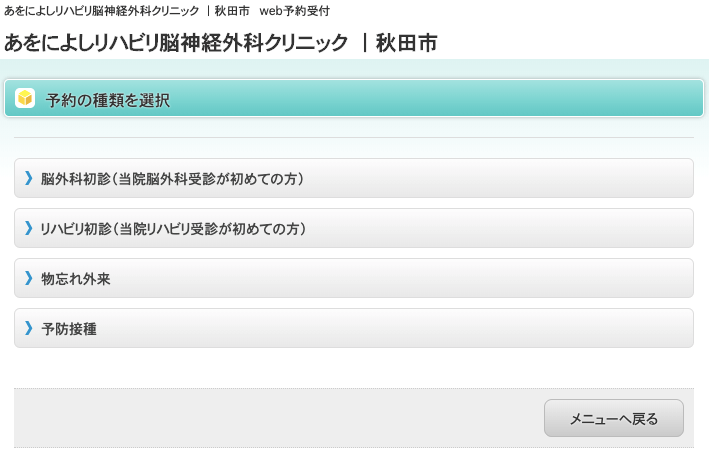This screenshot has width=709, height=457.
Task: Open the 物忘れ外来 reservation type
Action: [76, 279]
